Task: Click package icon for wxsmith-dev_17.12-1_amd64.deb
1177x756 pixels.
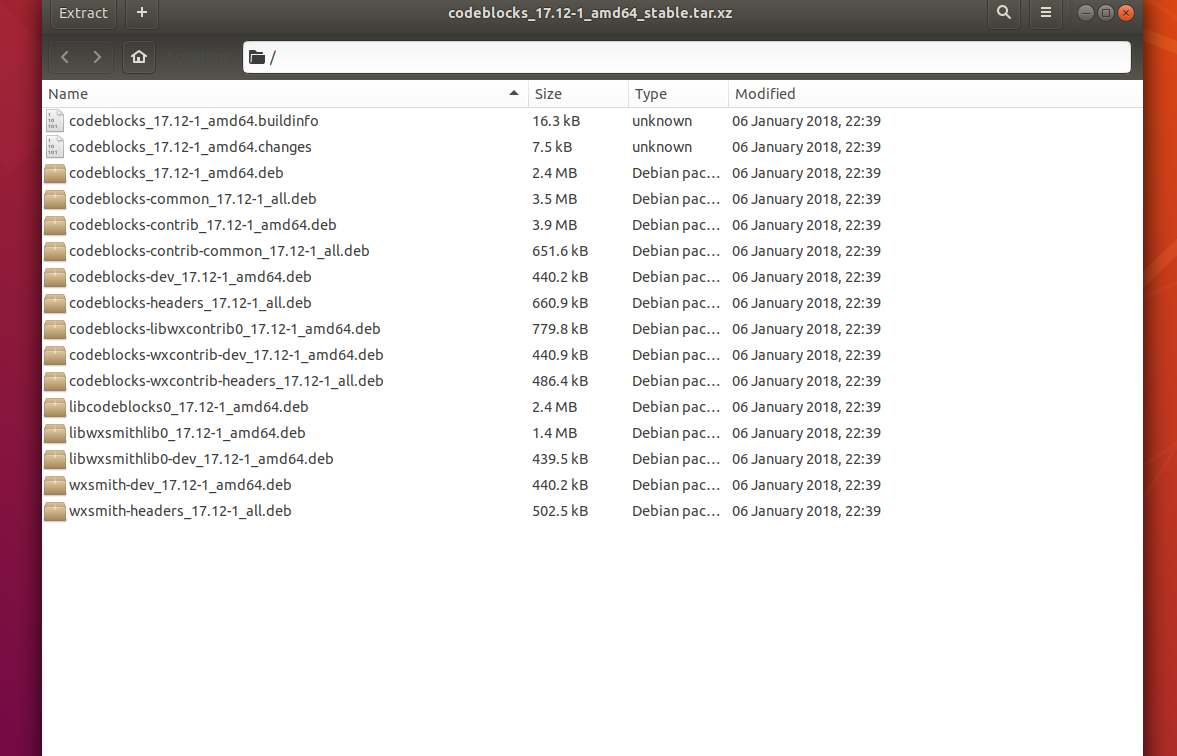Action: (x=55, y=485)
